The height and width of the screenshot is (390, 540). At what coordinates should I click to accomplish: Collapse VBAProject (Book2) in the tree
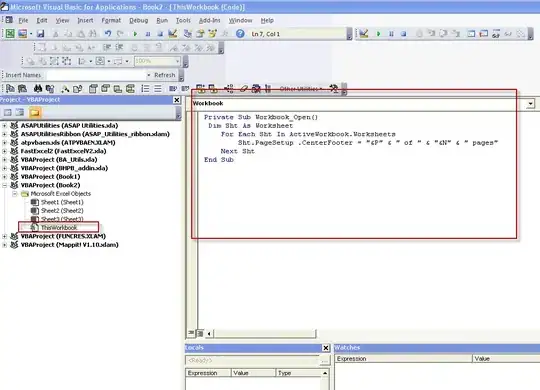pyautogui.click(x=4, y=185)
